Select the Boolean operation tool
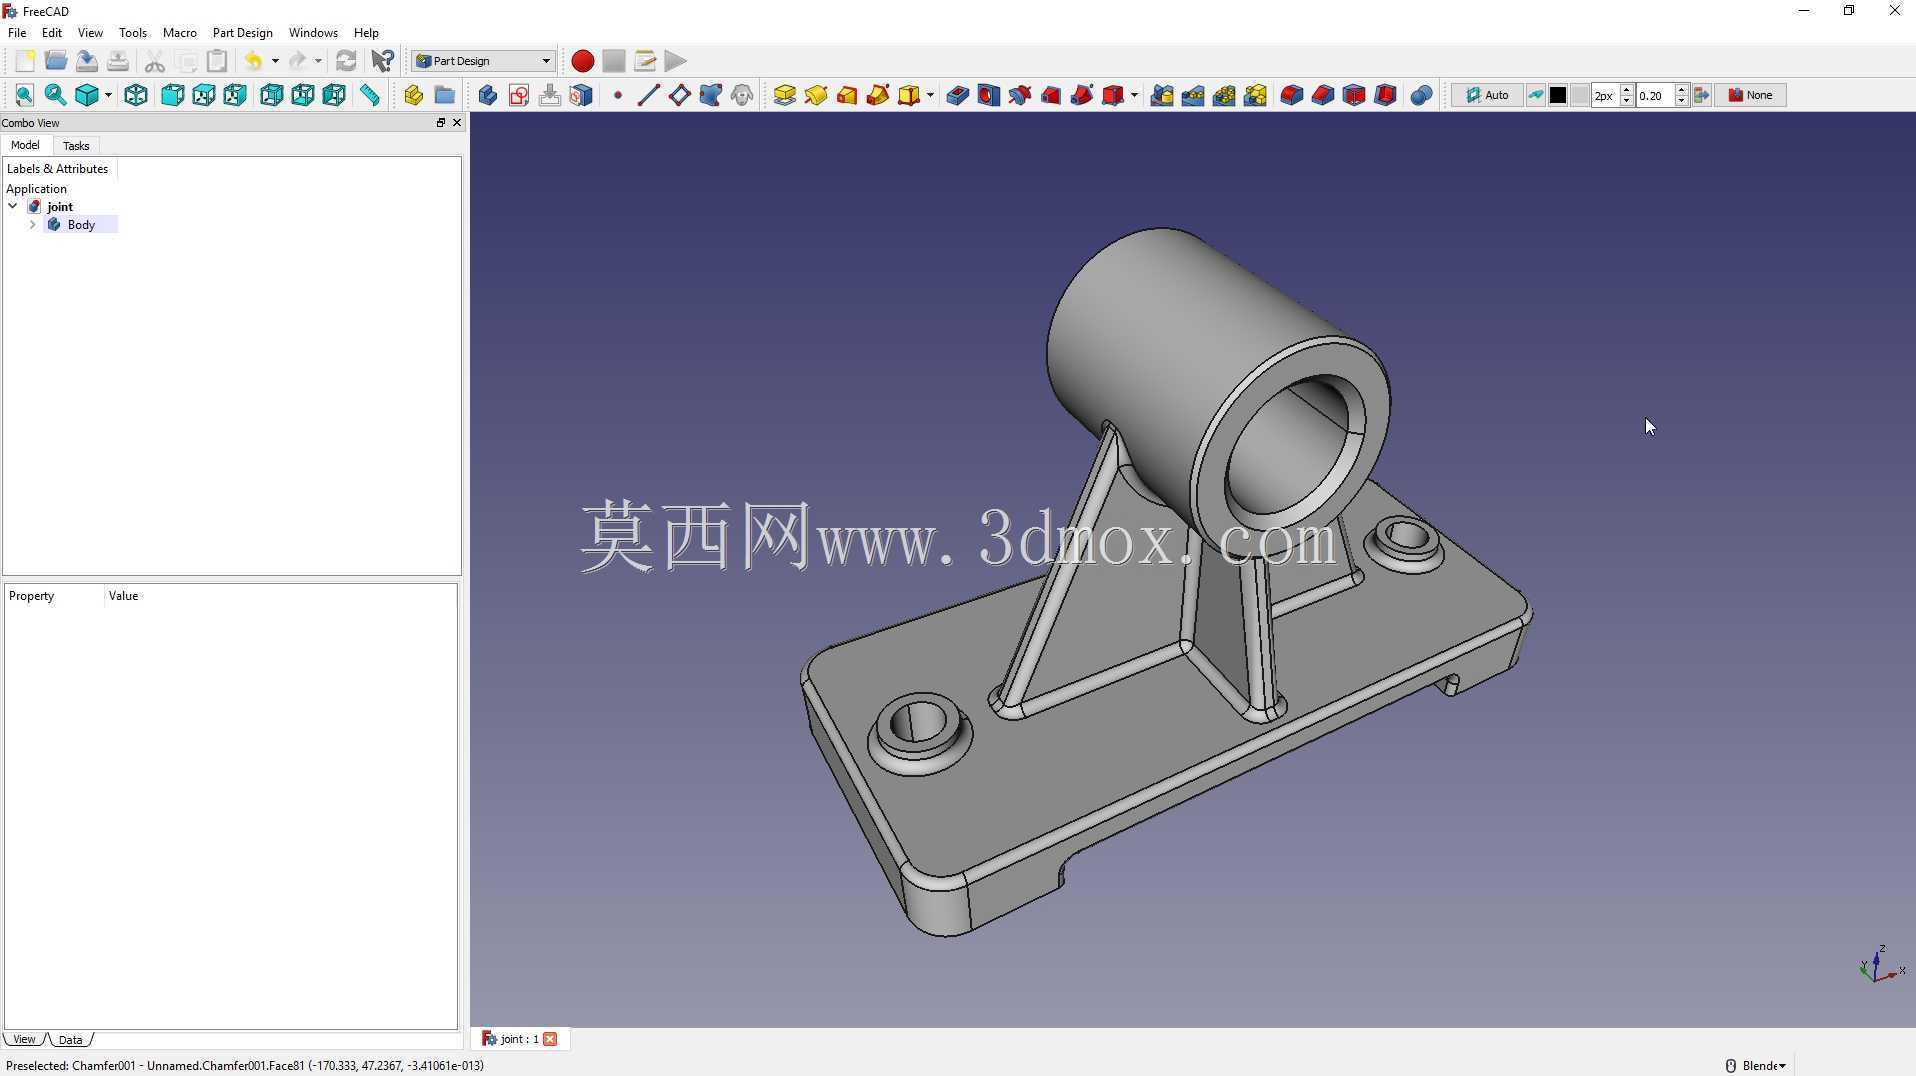The width and height of the screenshot is (1916, 1076). coord(1421,95)
